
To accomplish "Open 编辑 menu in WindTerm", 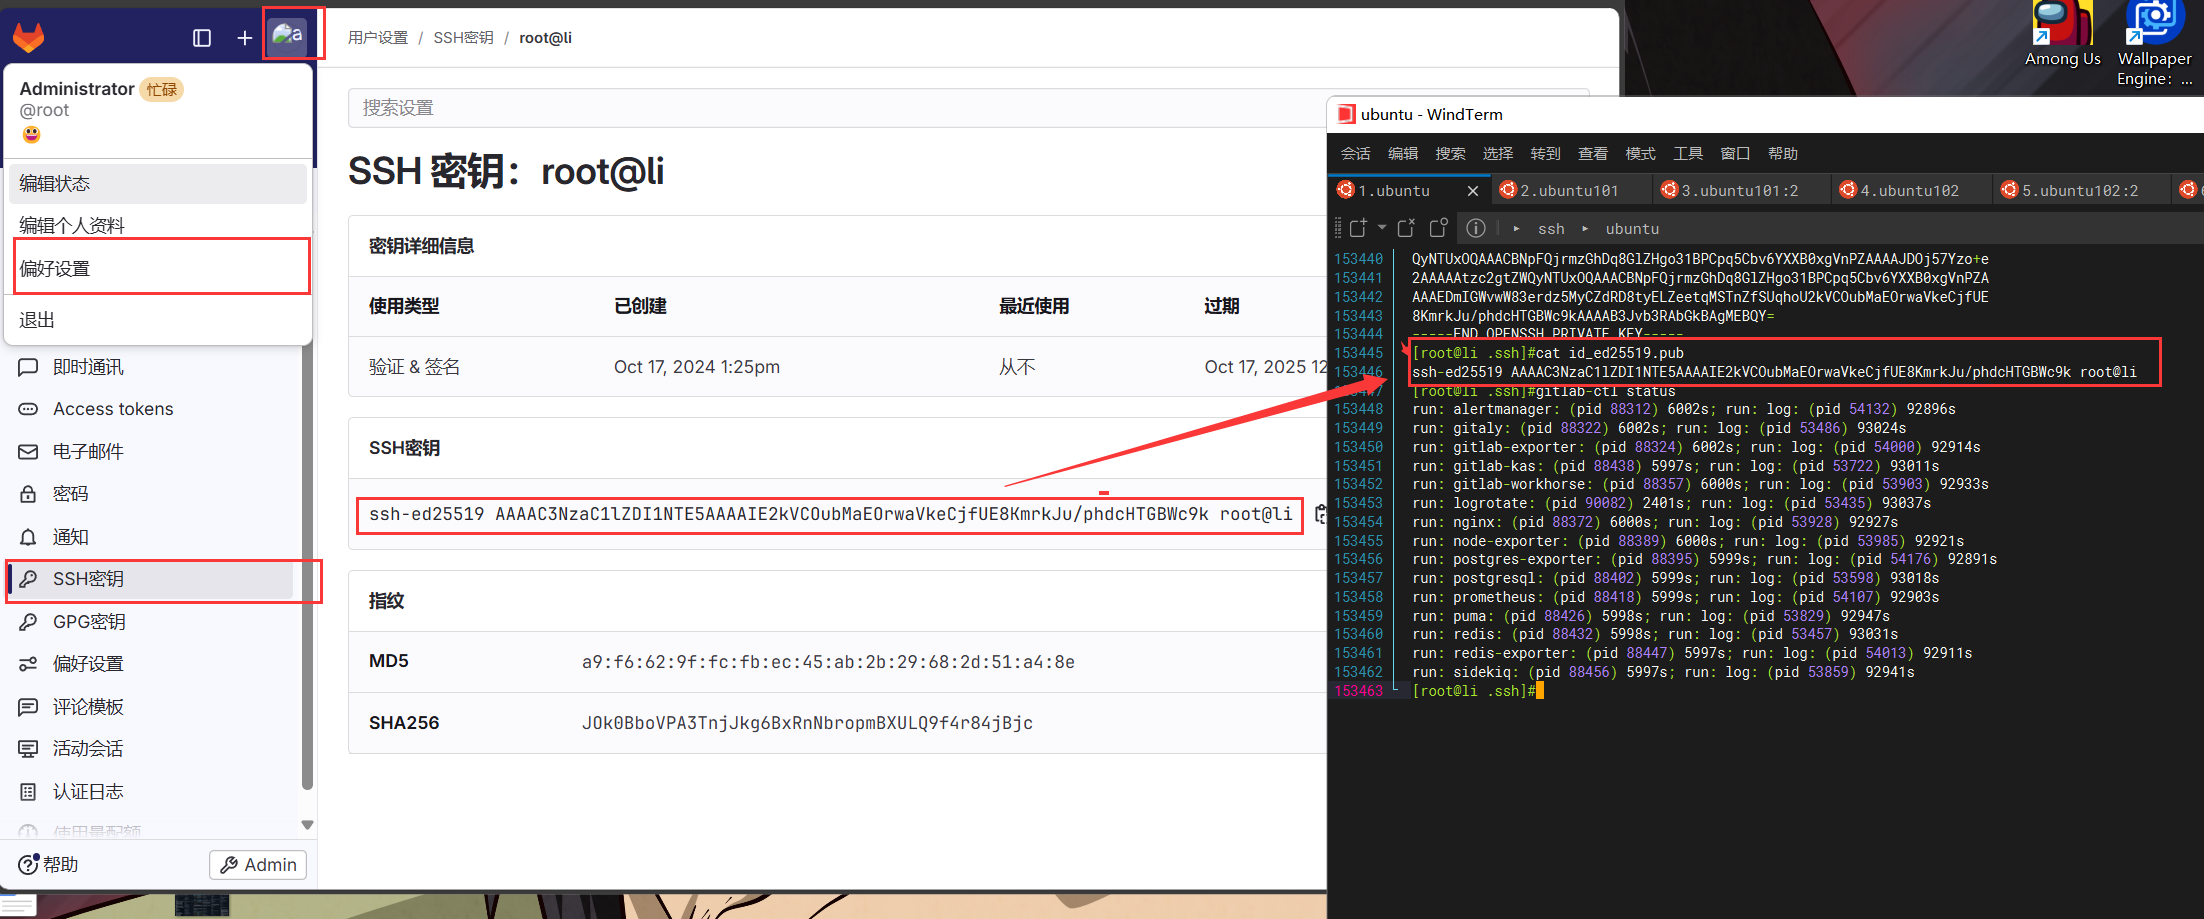I will coord(1403,153).
